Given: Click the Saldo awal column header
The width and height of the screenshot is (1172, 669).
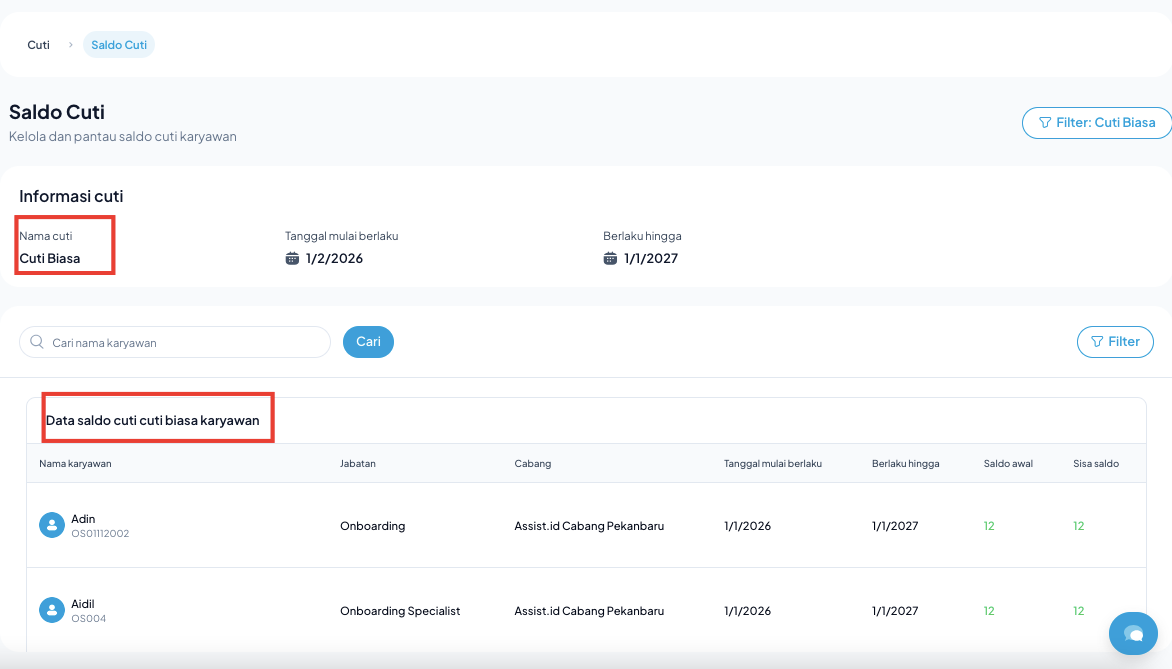Looking at the screenshot, I should pos(1008,464).
